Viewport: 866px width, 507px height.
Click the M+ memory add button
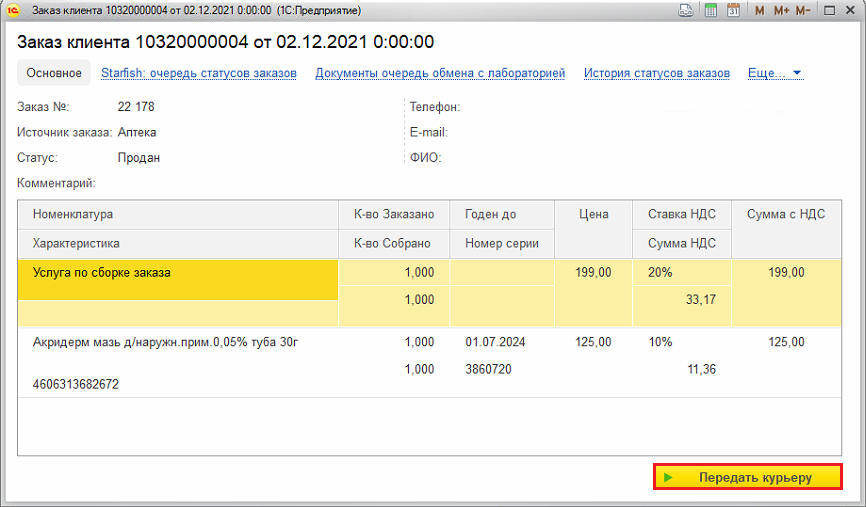coord(780,10)
